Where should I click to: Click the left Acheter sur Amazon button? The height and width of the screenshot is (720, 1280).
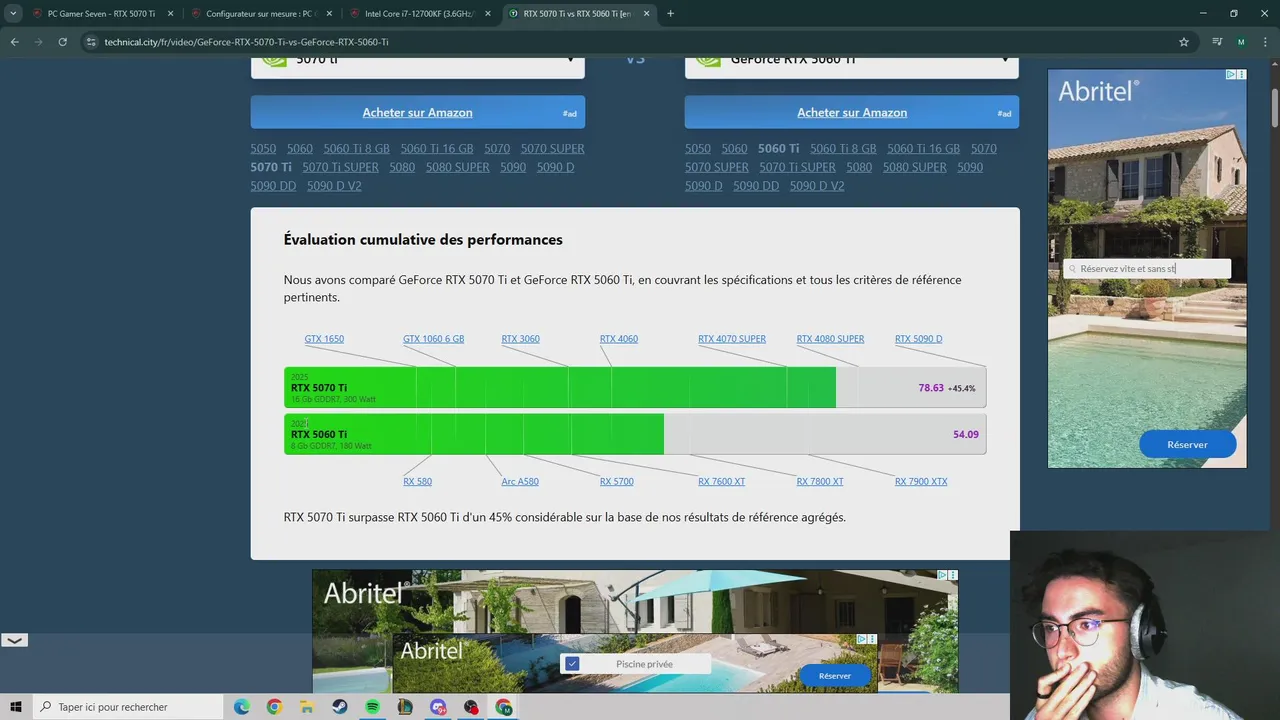[417, 112]
